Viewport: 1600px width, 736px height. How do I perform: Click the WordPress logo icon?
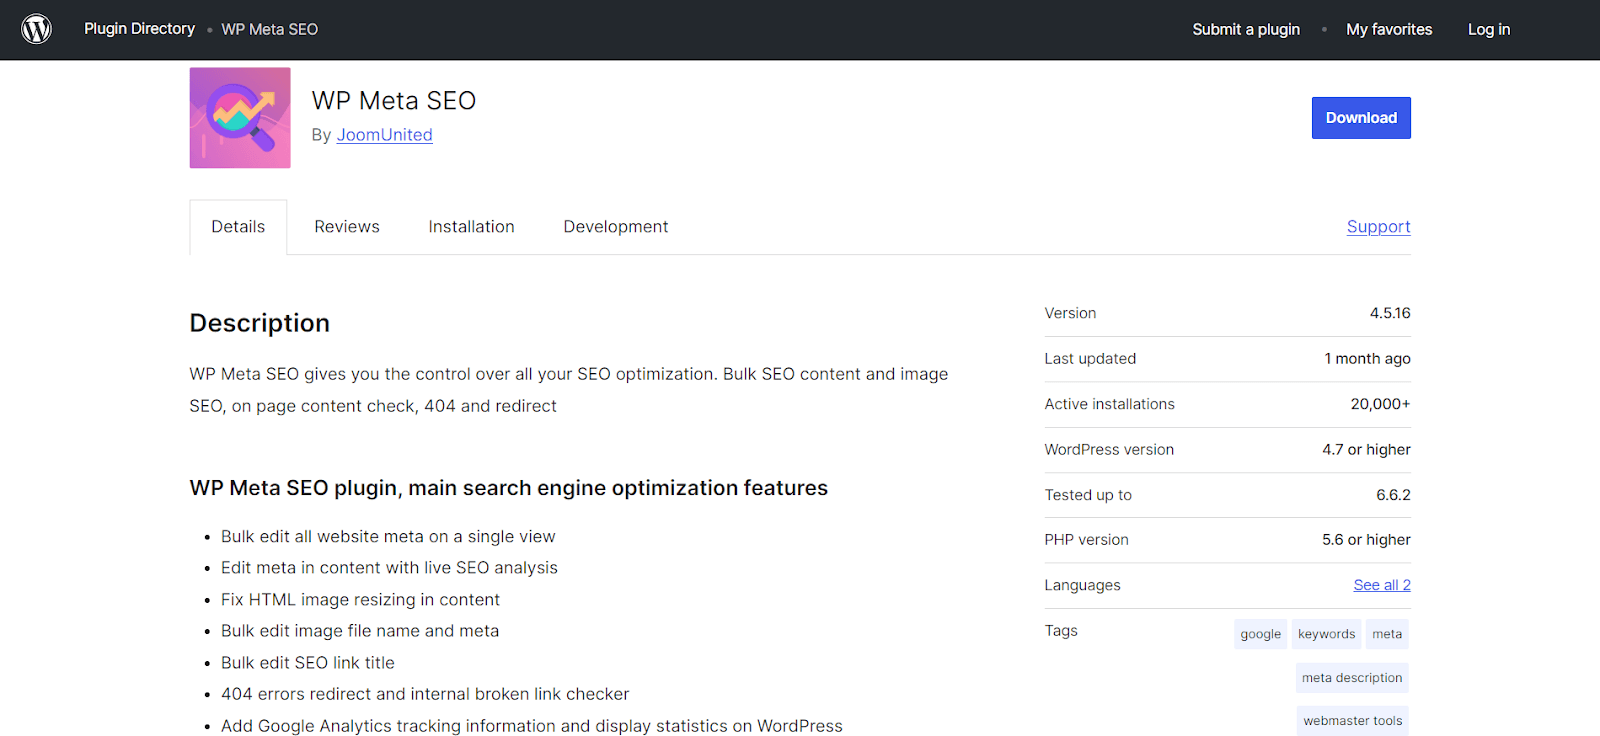tap(37, 29)
